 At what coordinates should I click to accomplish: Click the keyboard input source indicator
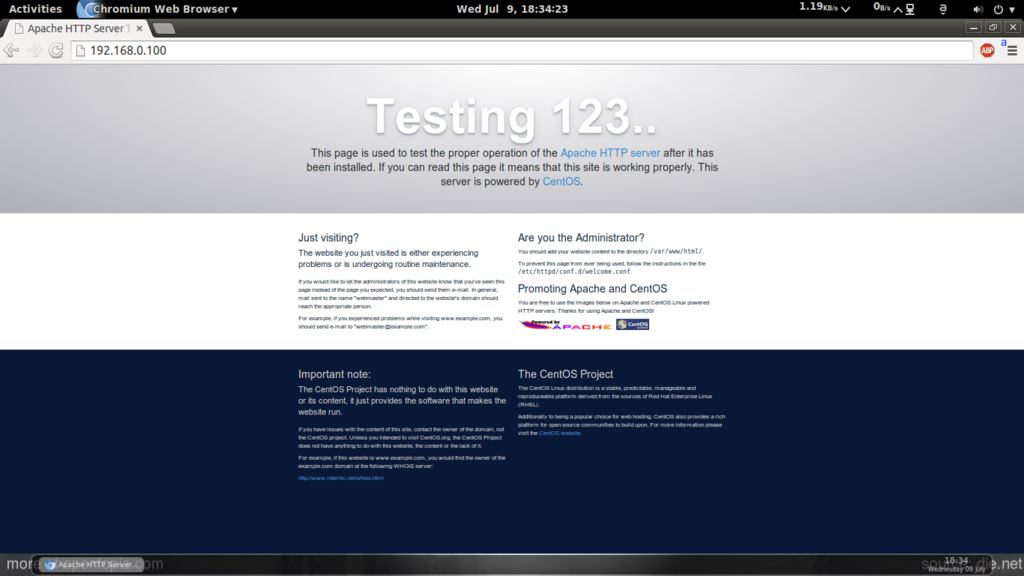[941, 9]
